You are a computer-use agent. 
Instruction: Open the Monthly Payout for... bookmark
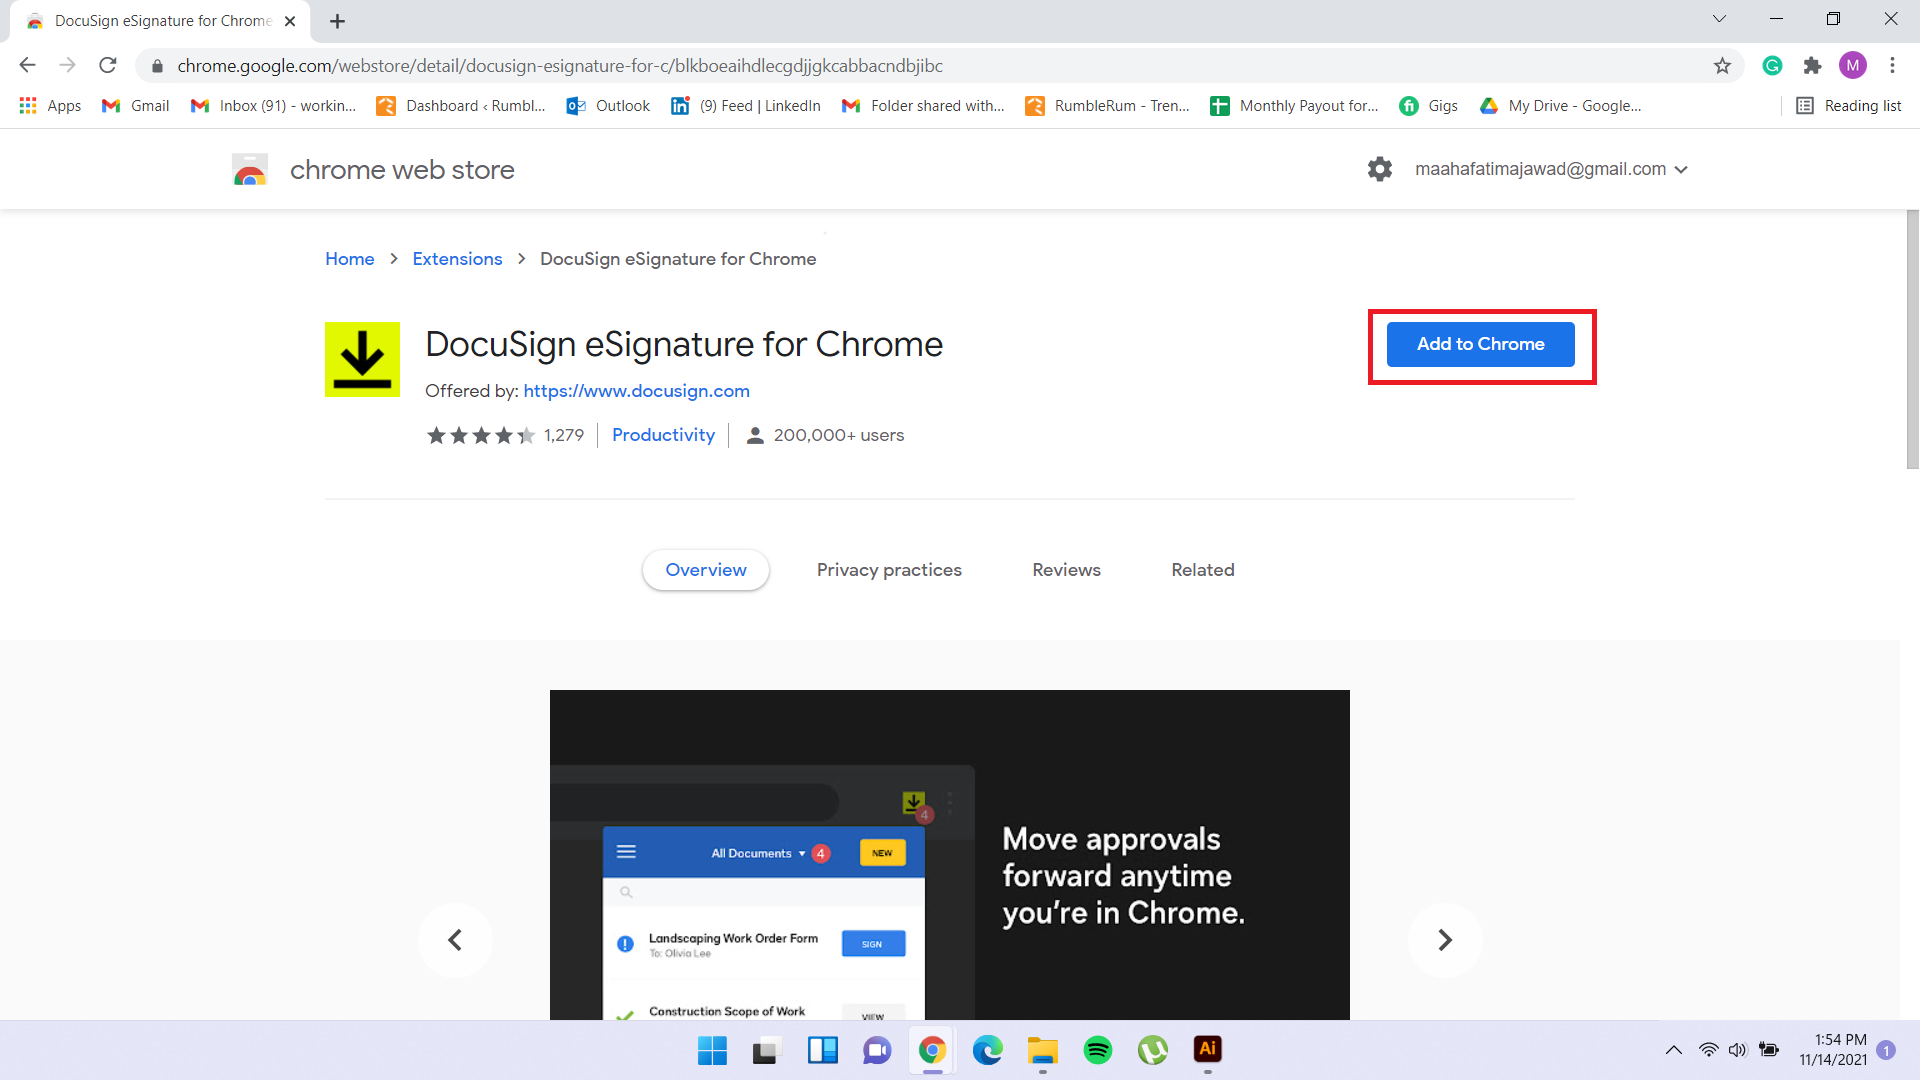(x=1294, y=106)
